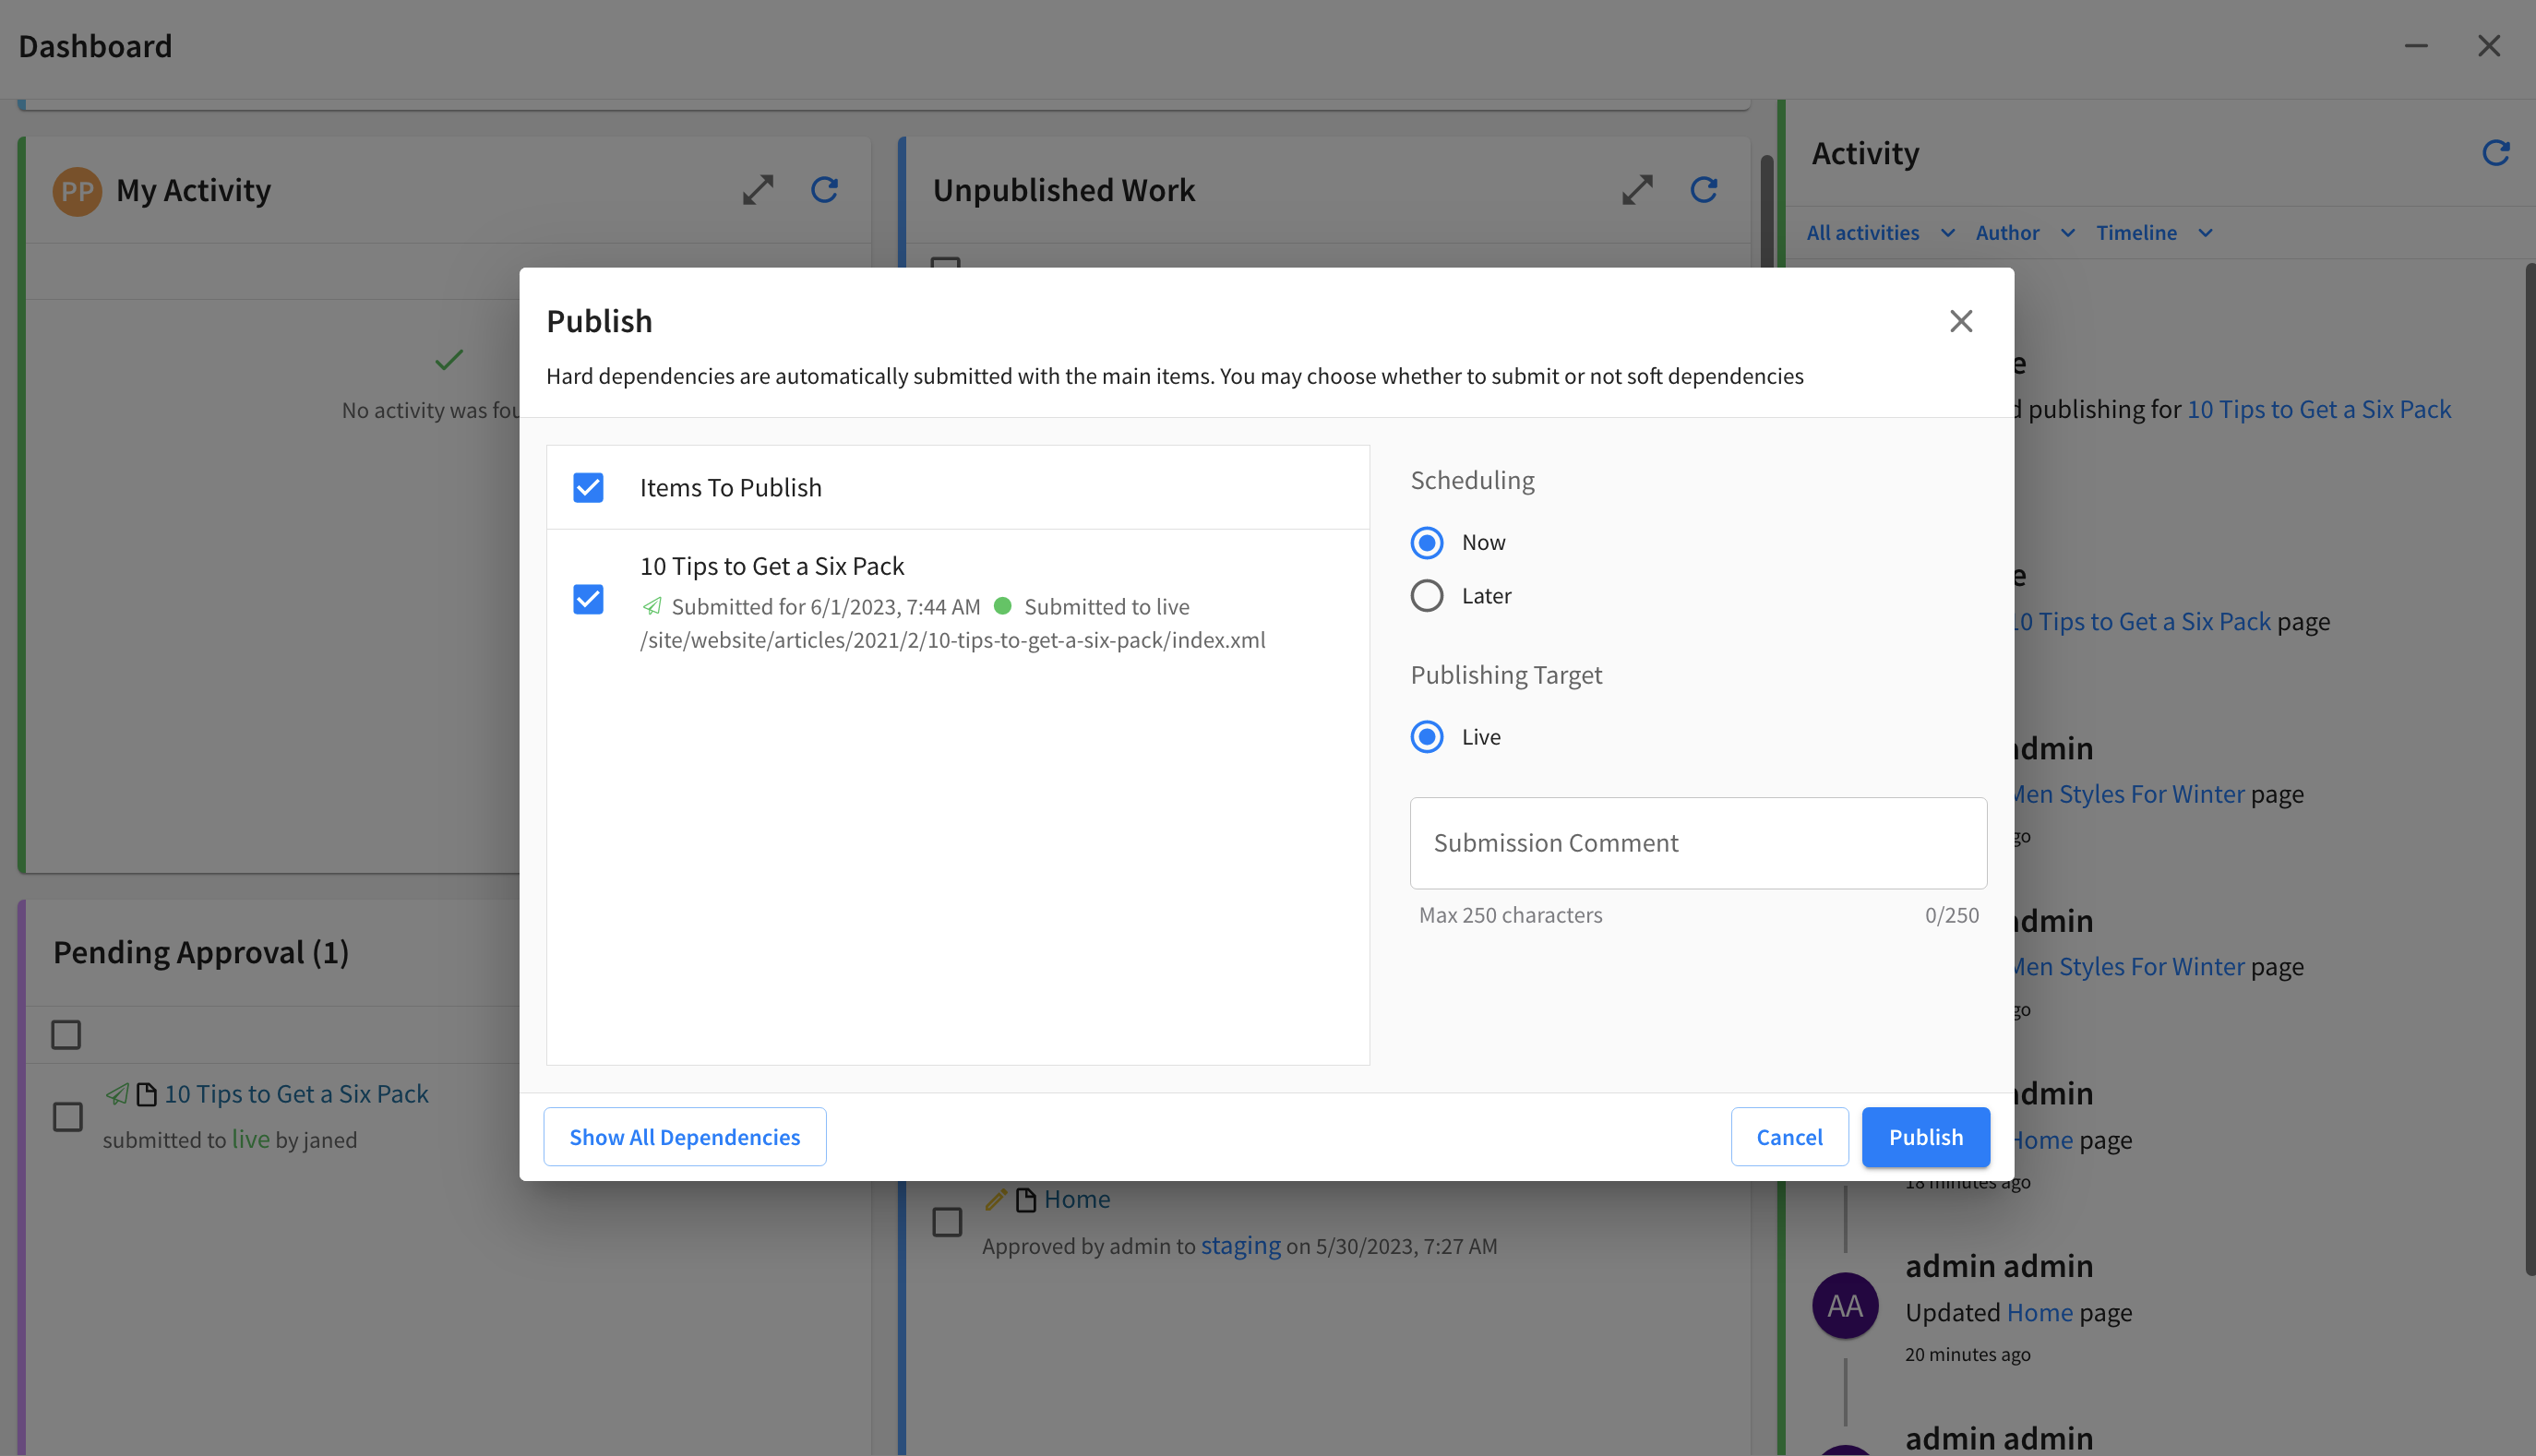Image resolution: width=2536 pixels, height=1456 pixels.
Task: Refresh the Activity feed
Action: (x=2496, y=152)
